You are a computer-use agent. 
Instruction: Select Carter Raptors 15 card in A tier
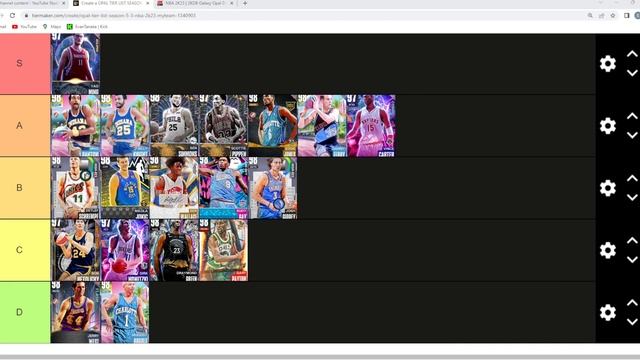click(x=371, y=126)
